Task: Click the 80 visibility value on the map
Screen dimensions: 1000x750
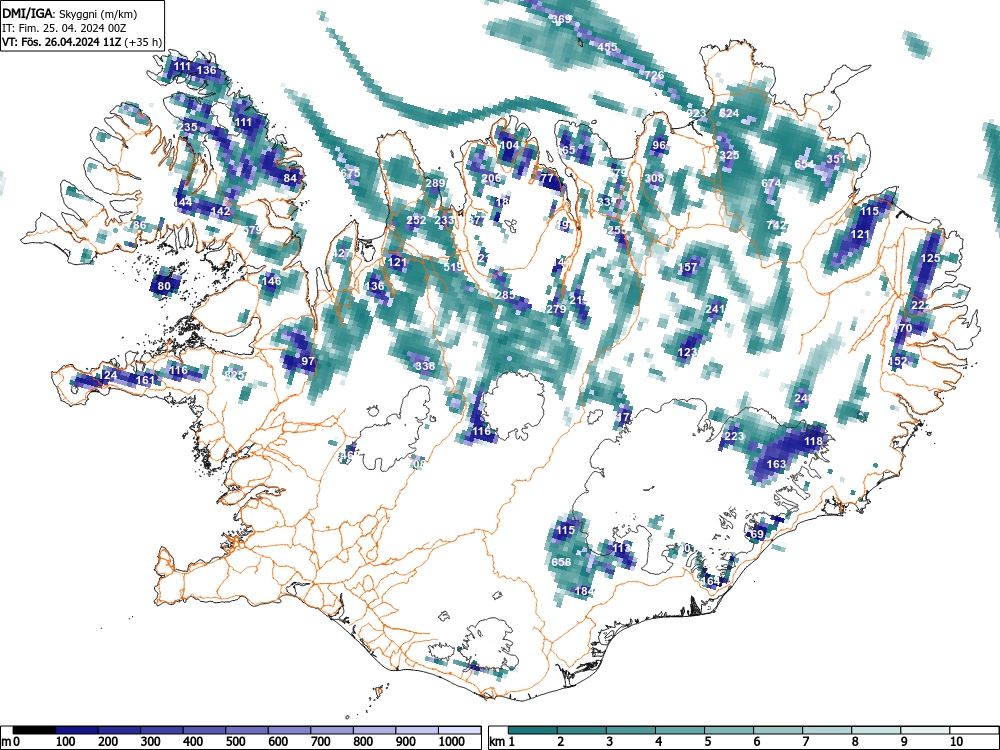Action: [x=164, y=286]
